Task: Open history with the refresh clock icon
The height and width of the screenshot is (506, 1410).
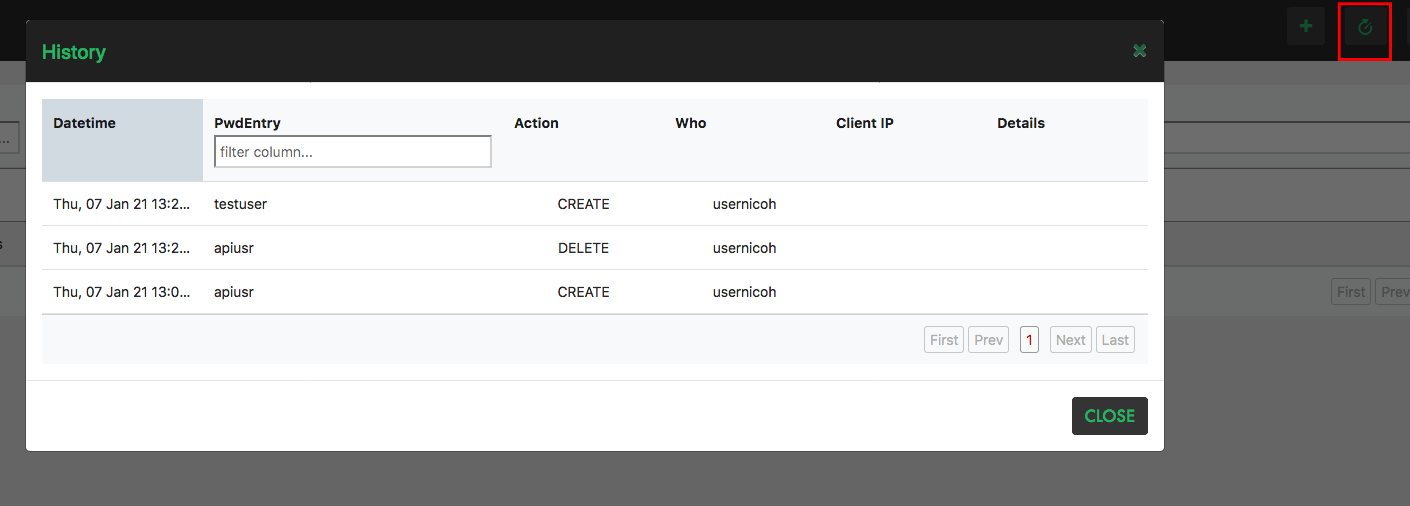Action: [1365, 28]
